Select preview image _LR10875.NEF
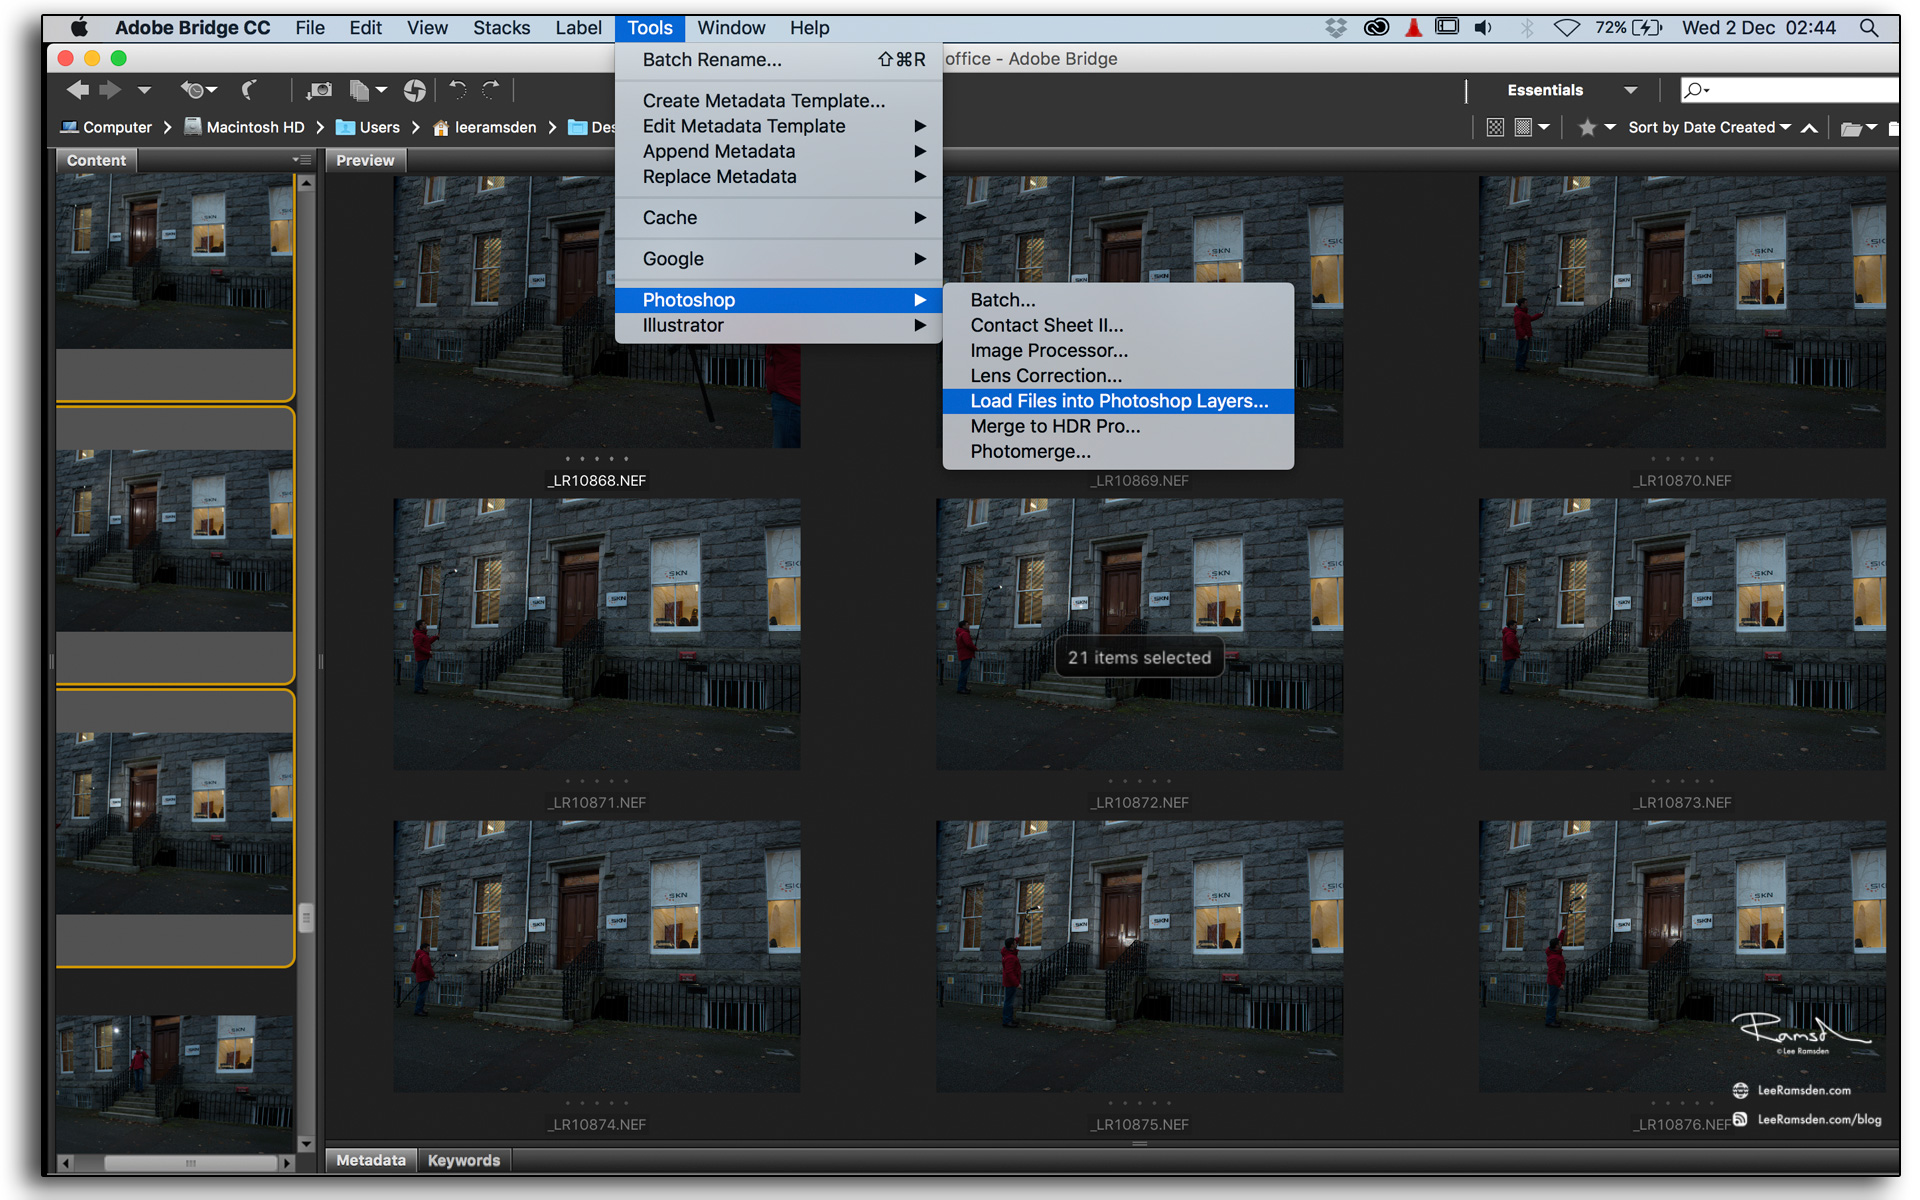Image resolution: width=1920 pixels, height=1200 pixels. [1139, 956]
